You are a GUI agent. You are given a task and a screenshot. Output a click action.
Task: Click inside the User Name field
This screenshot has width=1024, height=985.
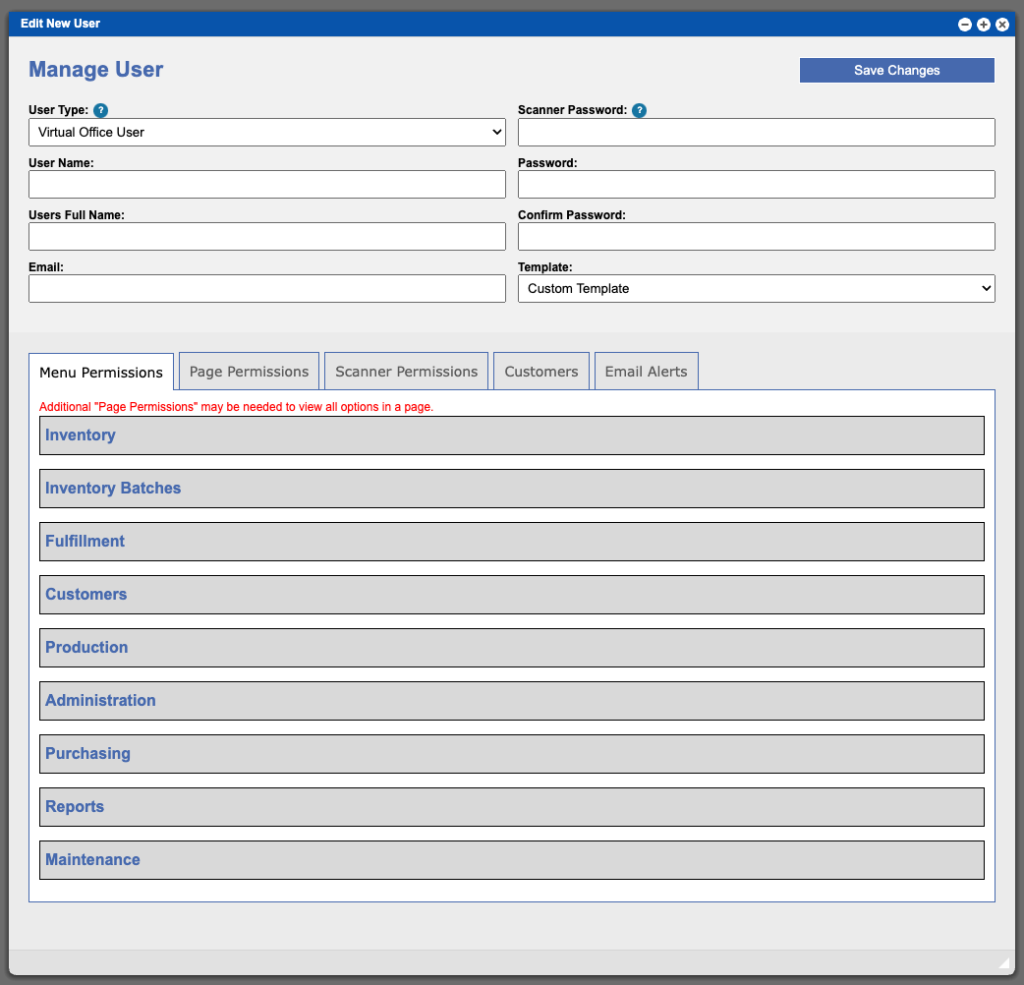pos(266,184)
